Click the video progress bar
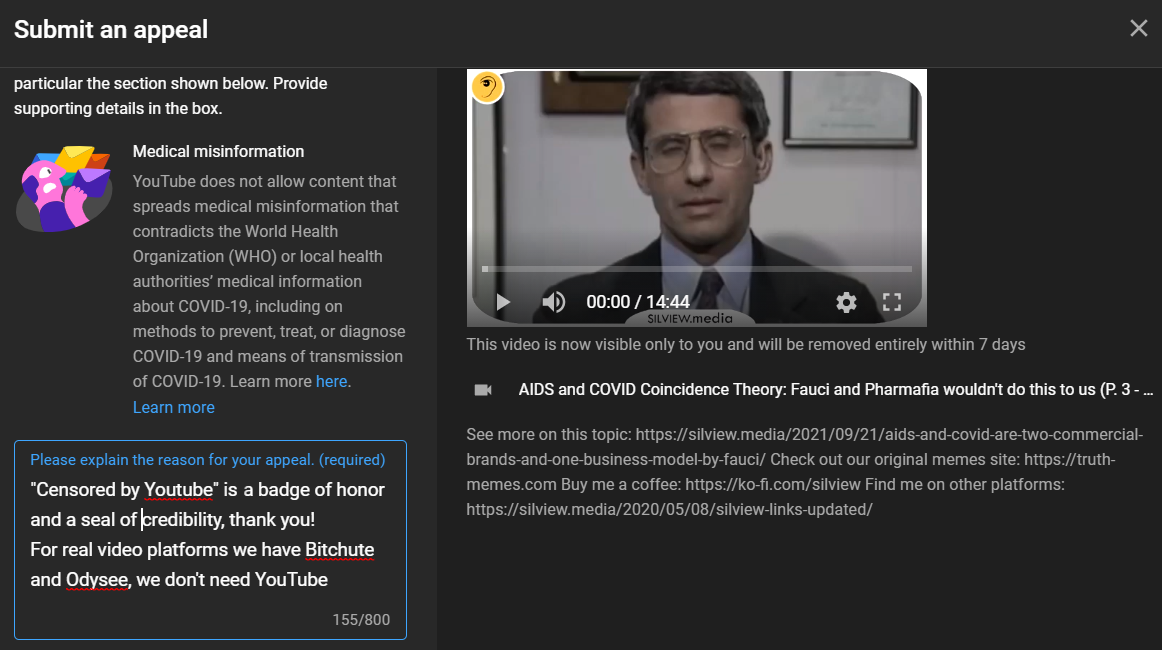Screen dimensions: 1162x650 click(x=696, y=269)
